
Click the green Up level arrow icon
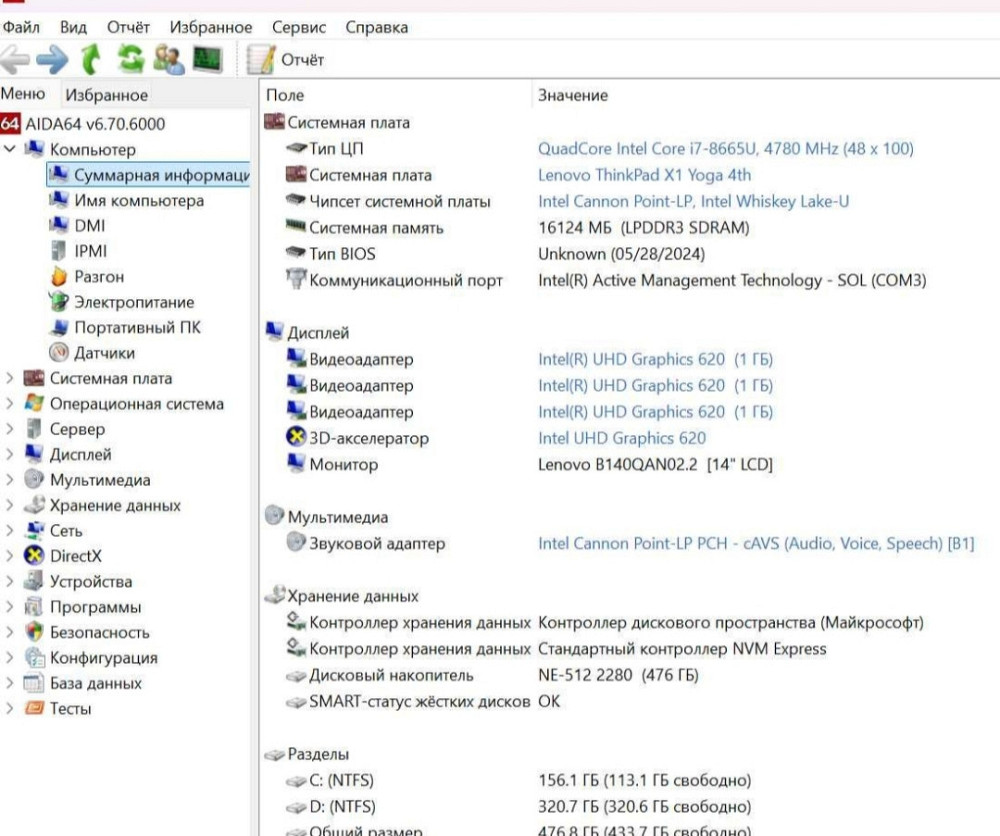pyautogui.click(x=91, y=59)
